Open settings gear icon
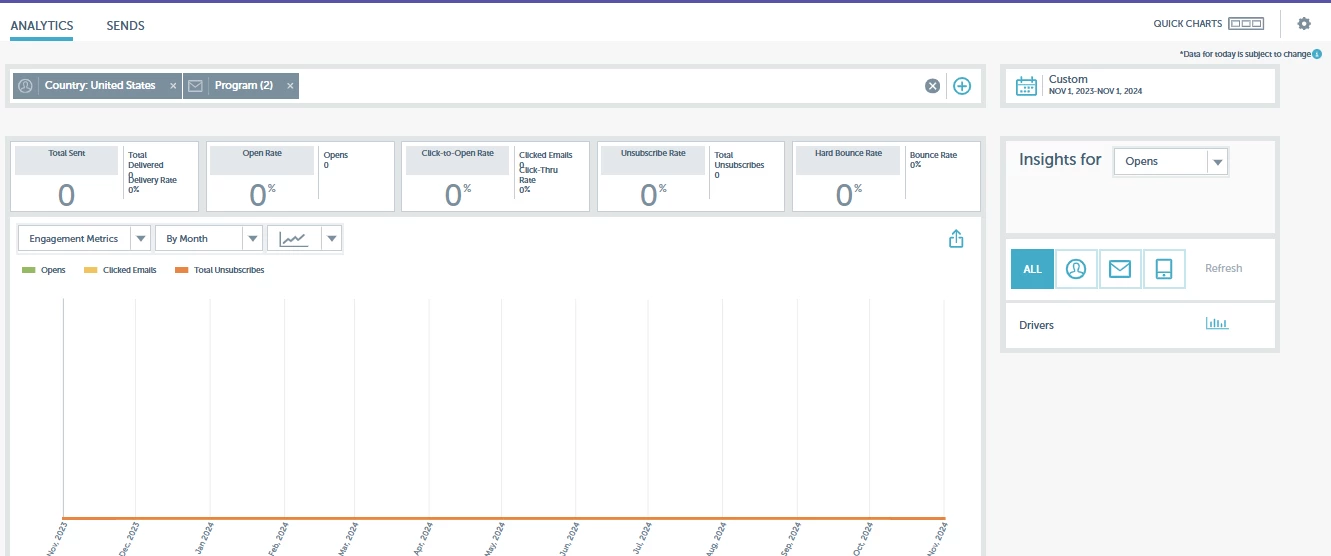The width and height of the screenshot is (1331, 556). coord(1304,23)
